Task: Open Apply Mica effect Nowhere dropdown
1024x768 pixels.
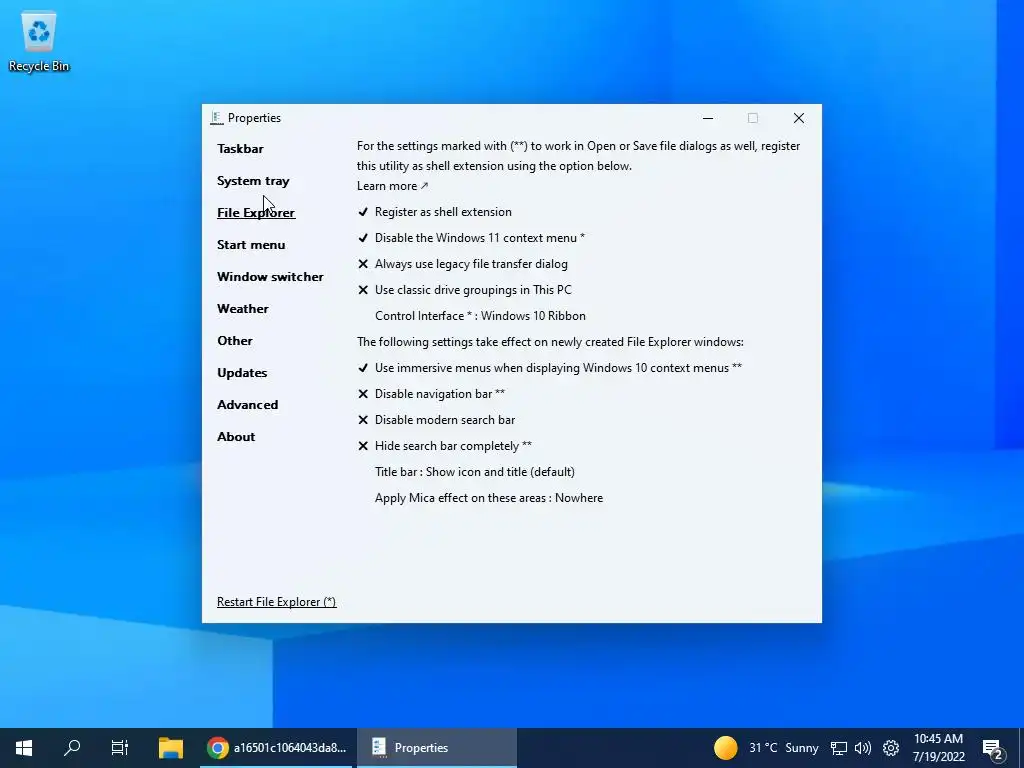Action: pyautogui.click(x=488, y=498)
